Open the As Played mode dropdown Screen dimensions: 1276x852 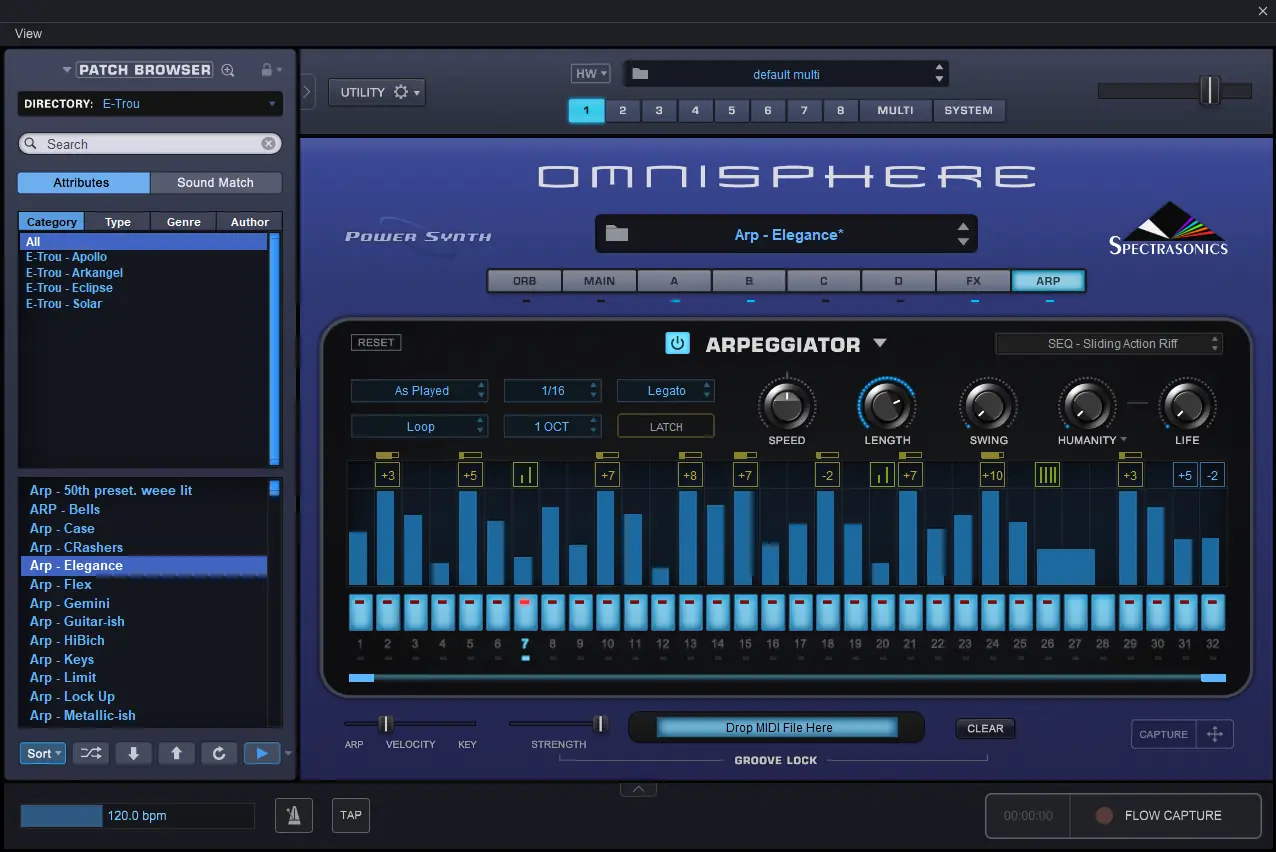[420, 391]
